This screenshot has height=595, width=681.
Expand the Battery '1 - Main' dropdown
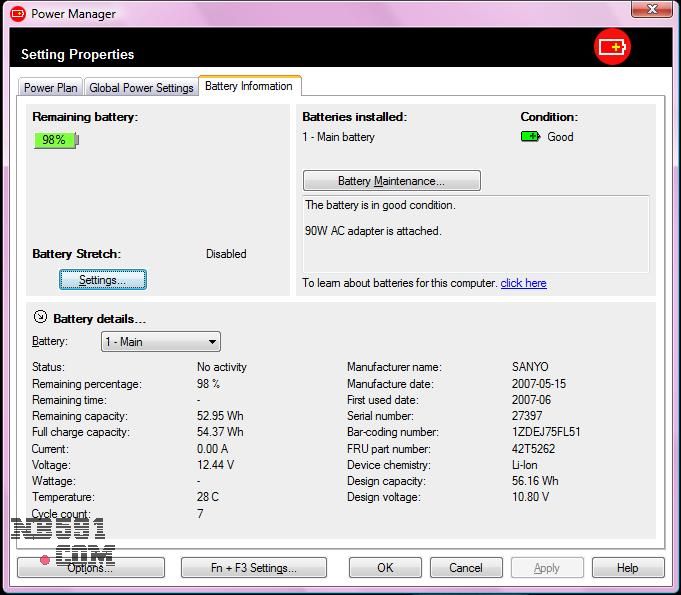160,342
